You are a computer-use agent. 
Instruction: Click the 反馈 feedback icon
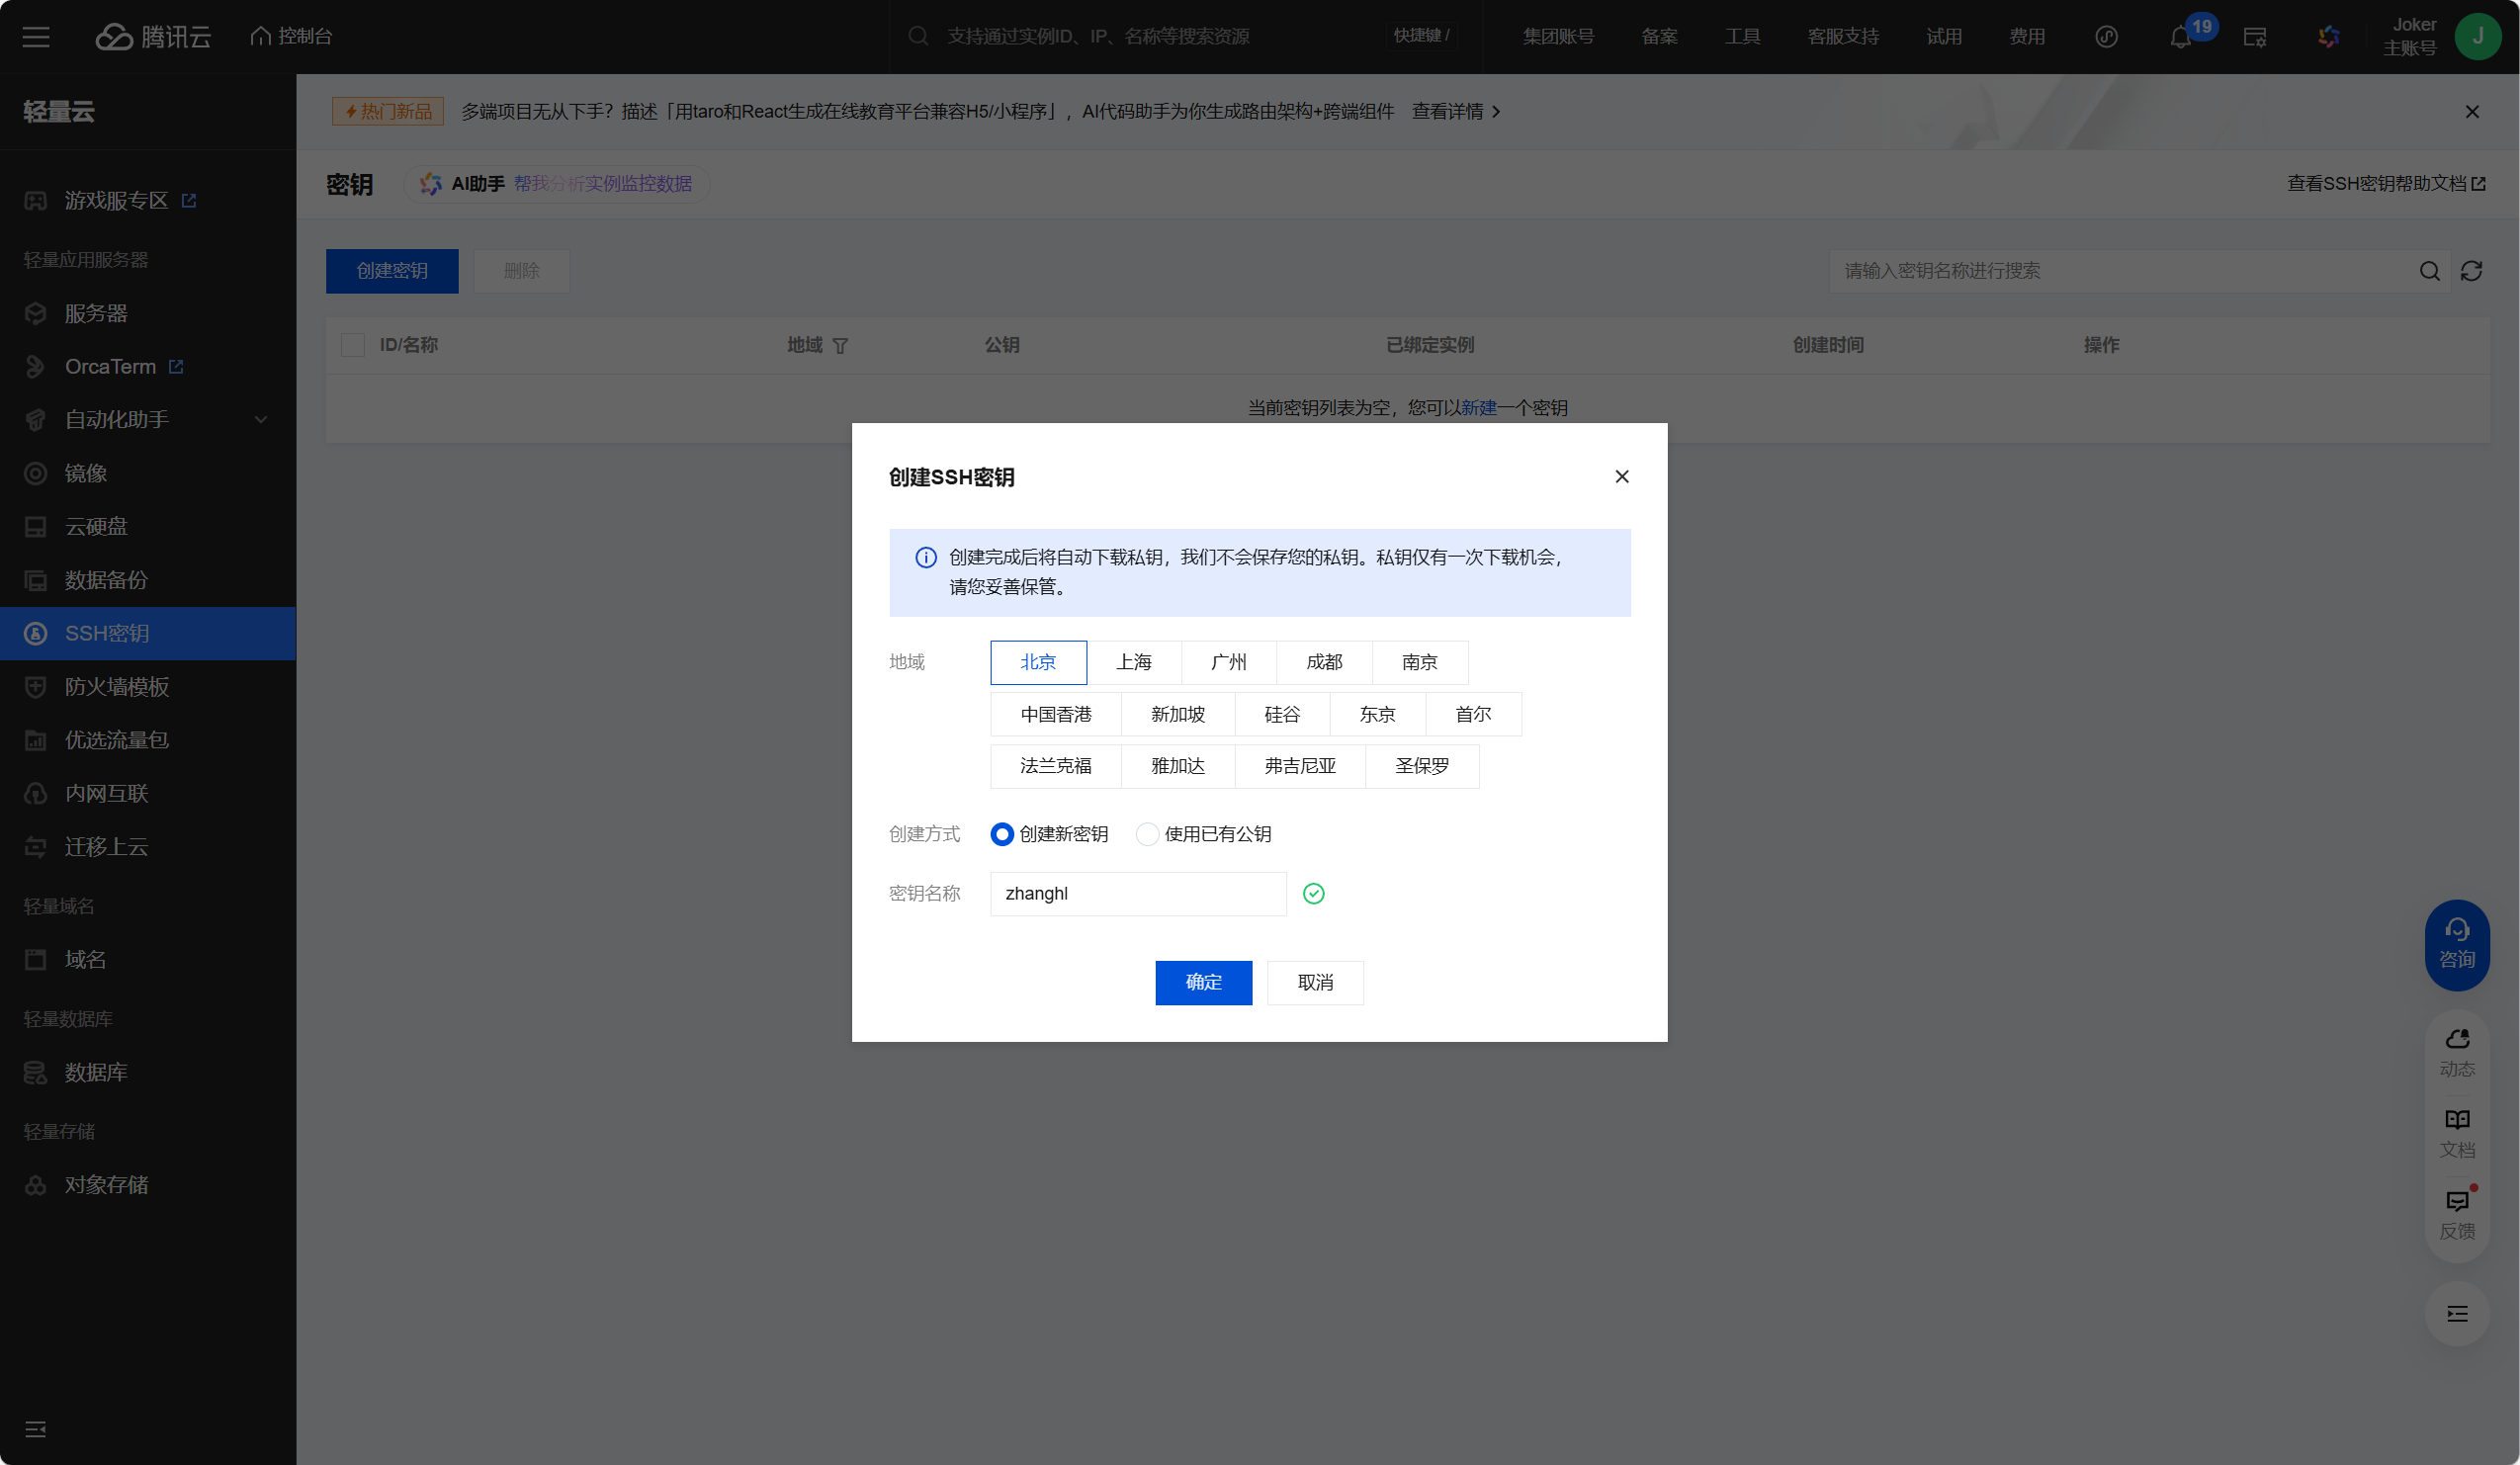click(x=2457, y=1213)
